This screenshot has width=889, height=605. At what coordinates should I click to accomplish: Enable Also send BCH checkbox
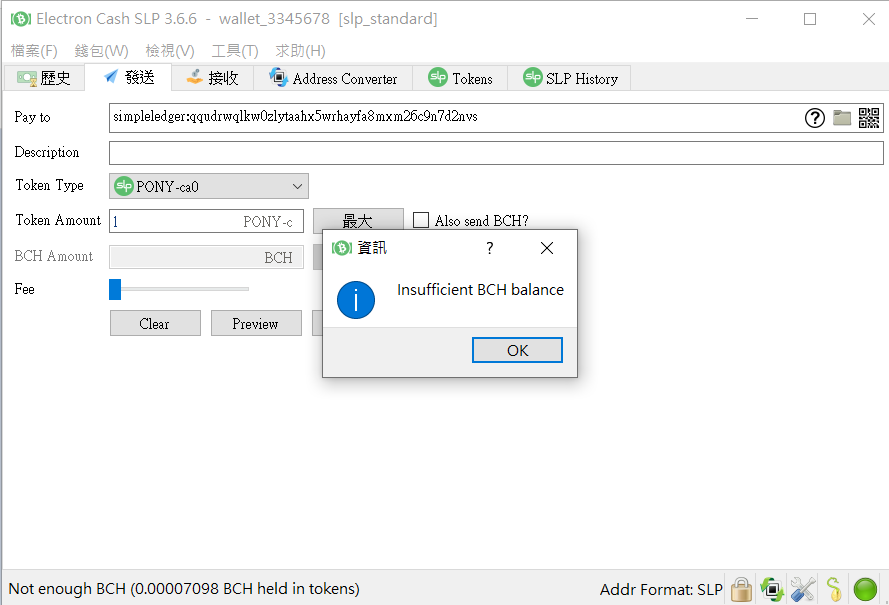tap(421, 220)
